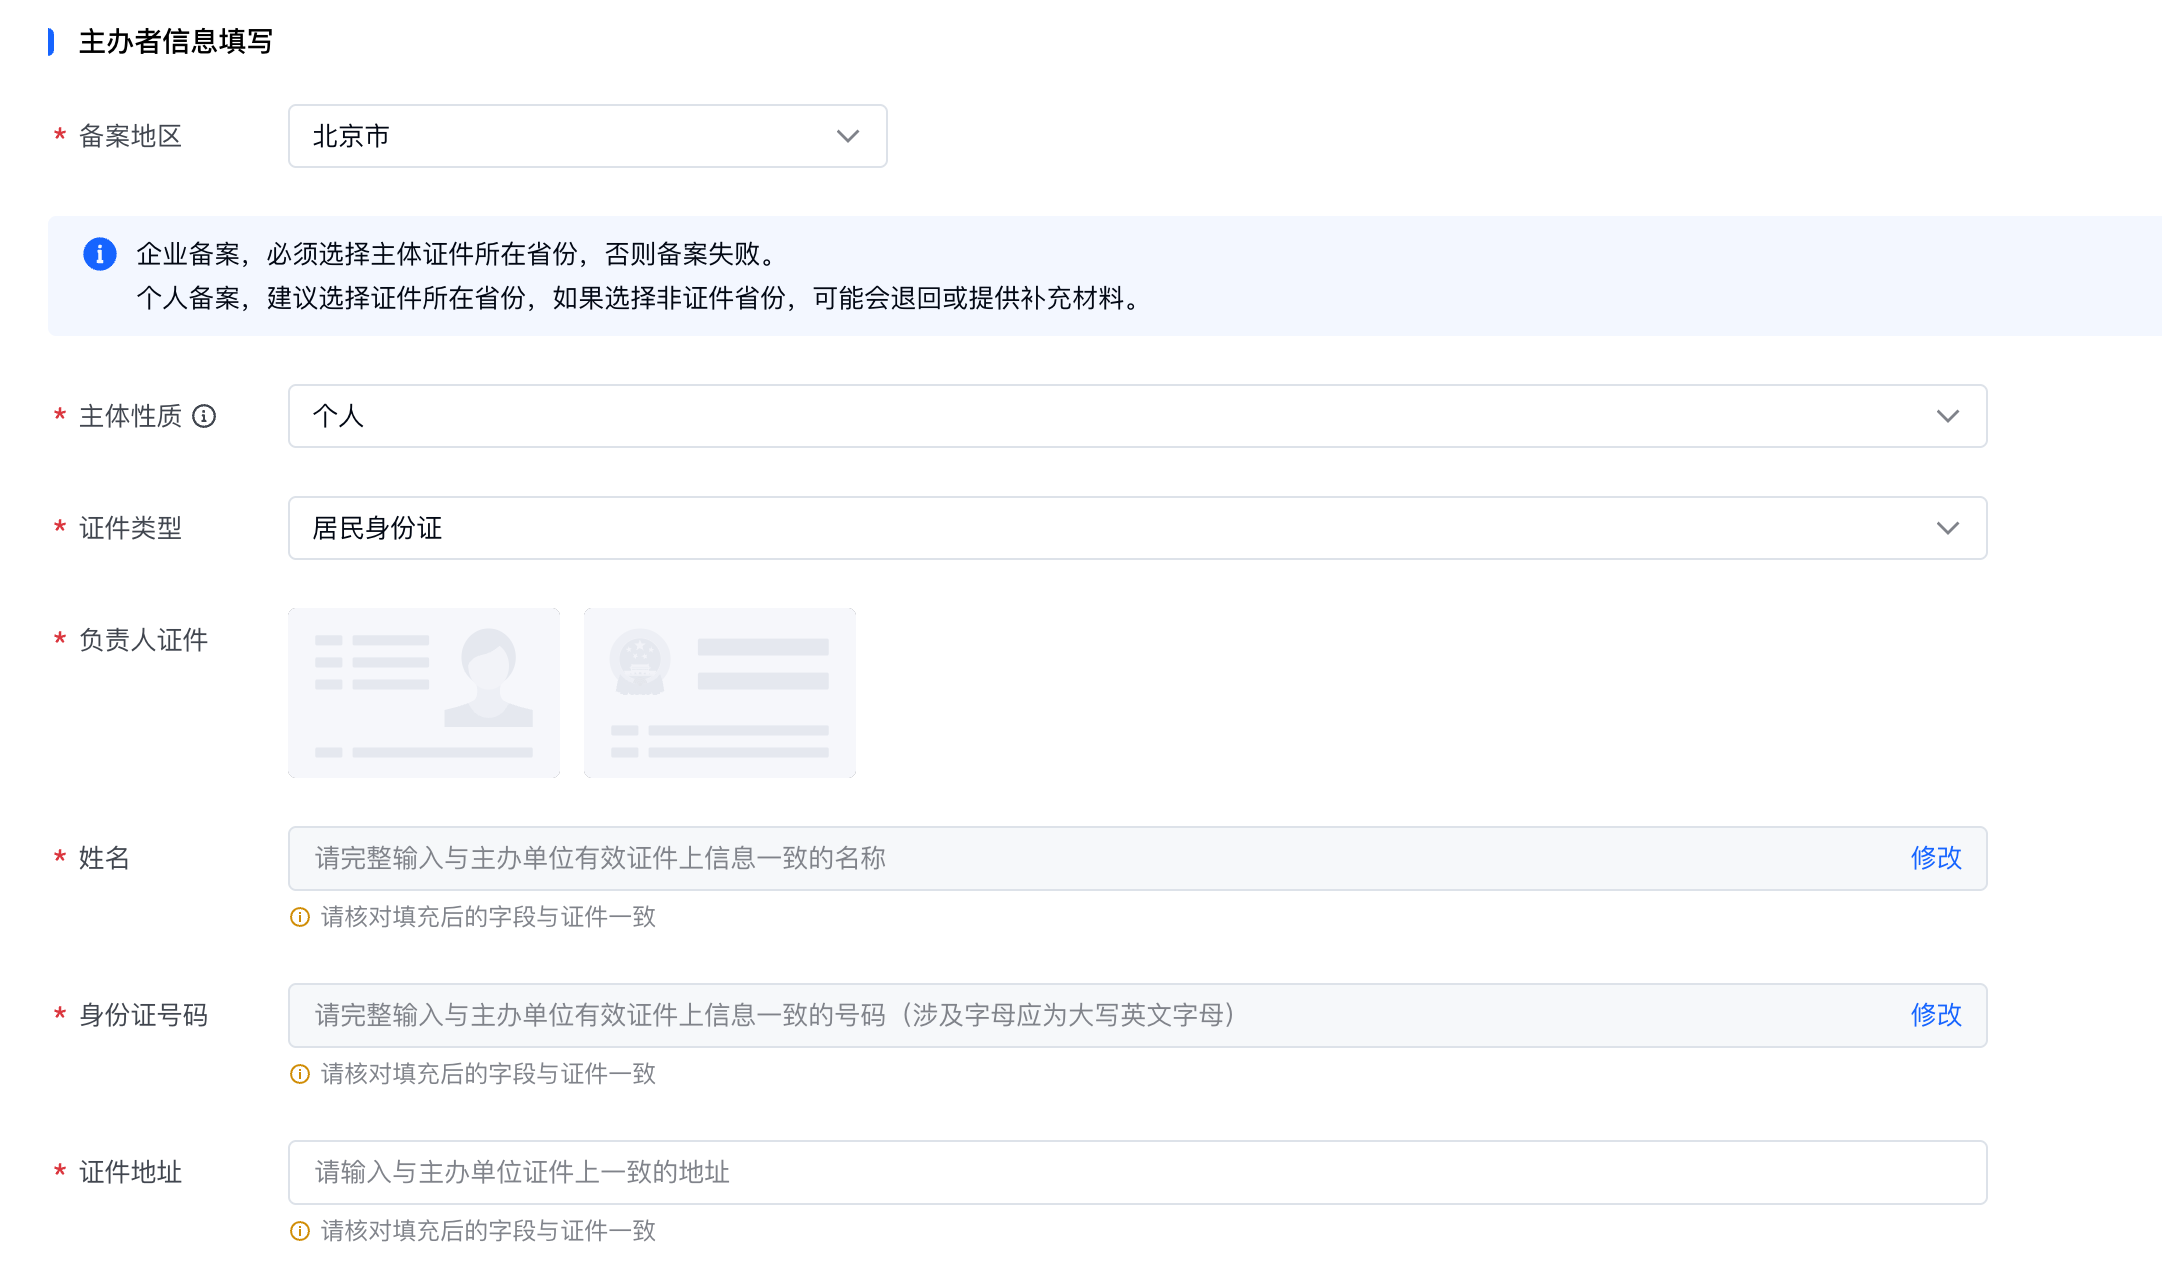
Task: Click warning icon under 姓名 field
Action: tap(300, 917)
